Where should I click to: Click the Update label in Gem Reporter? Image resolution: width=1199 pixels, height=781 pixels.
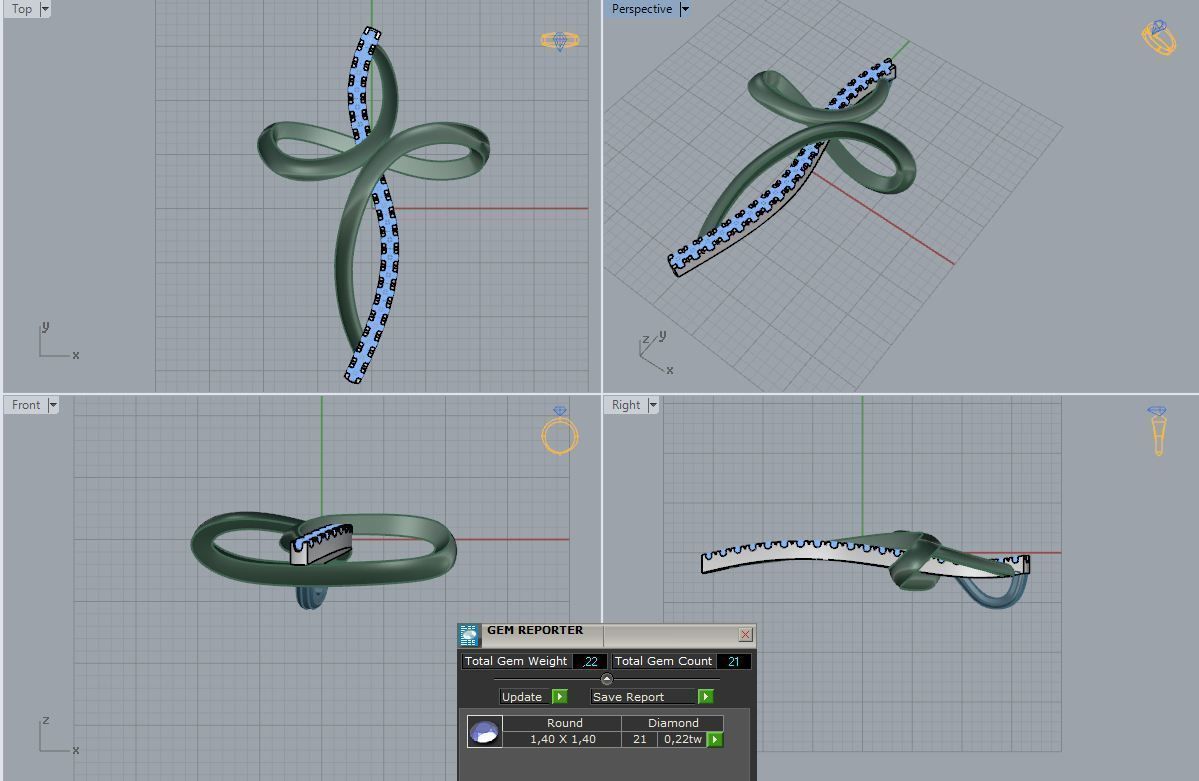click(x=522, y=697)
